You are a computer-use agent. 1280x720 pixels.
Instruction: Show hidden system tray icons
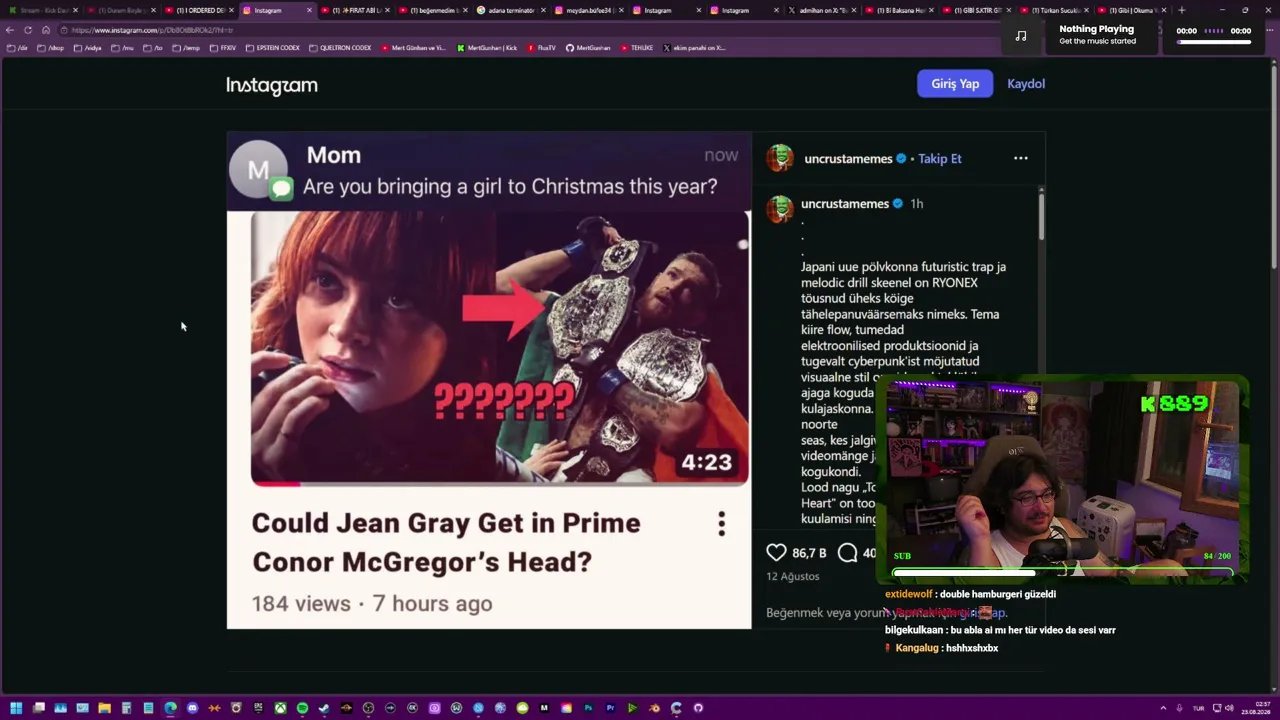pyautogui.click(x=1163, y=708)
